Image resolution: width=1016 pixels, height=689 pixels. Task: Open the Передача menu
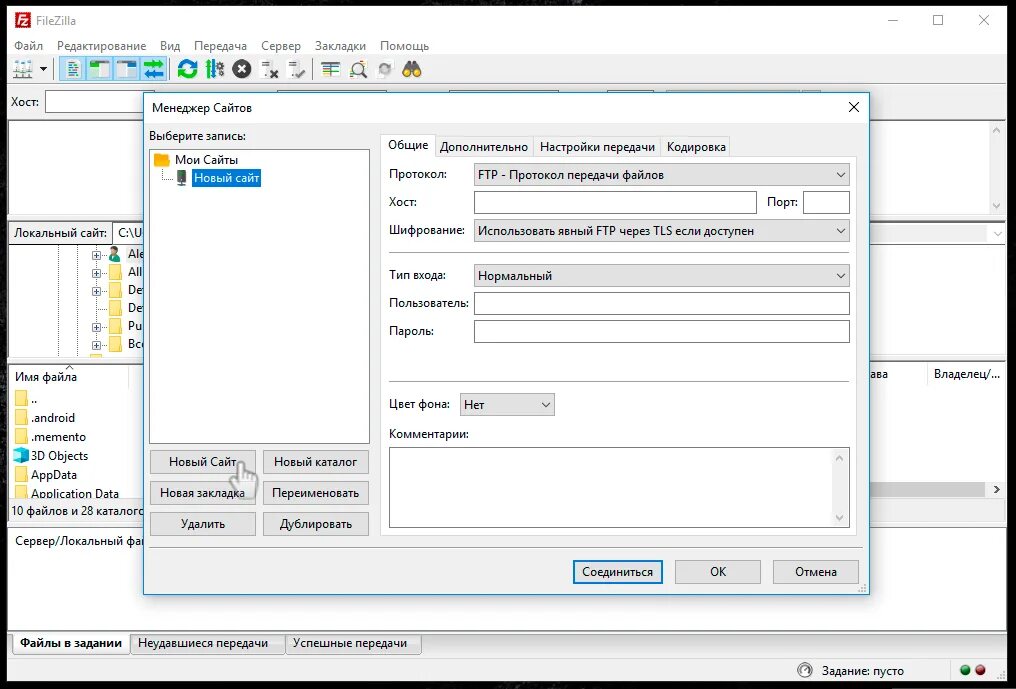point(220,46)
